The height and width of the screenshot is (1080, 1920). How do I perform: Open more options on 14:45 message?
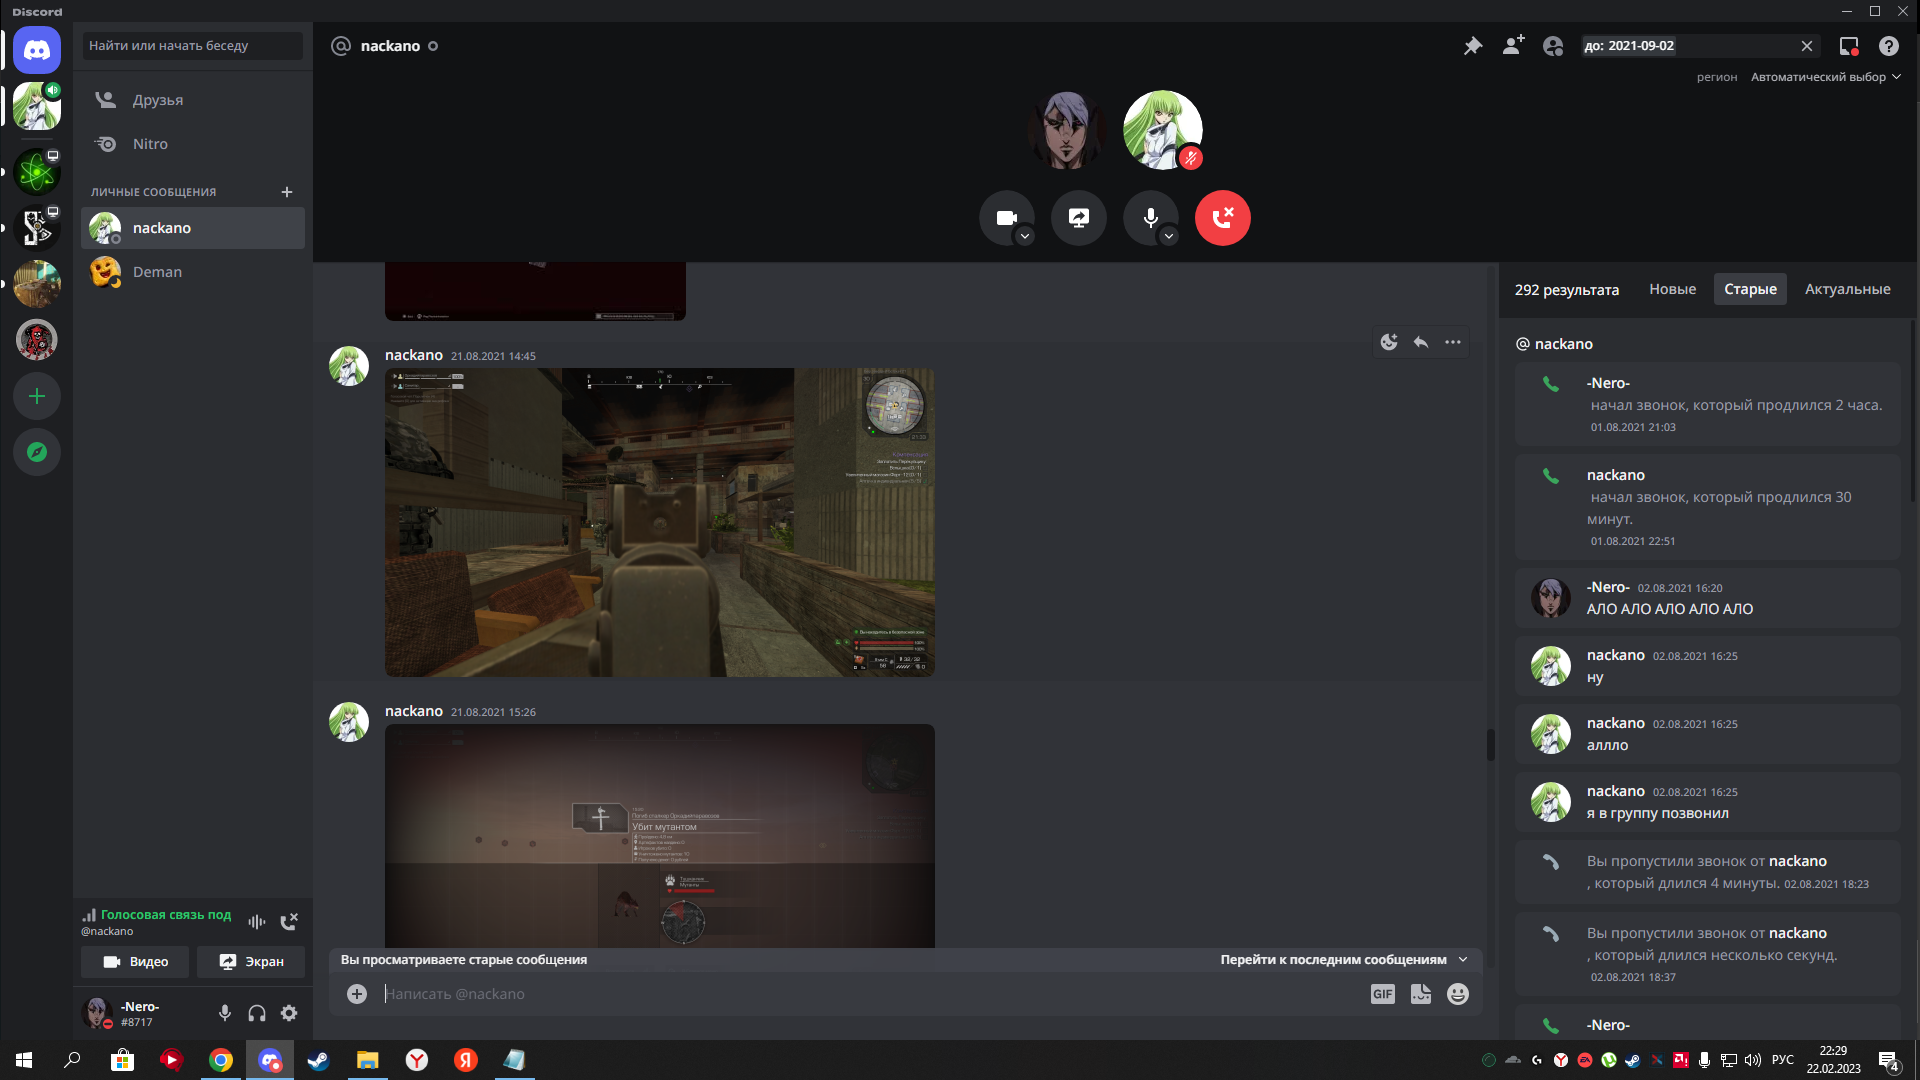coord(1453,342)
